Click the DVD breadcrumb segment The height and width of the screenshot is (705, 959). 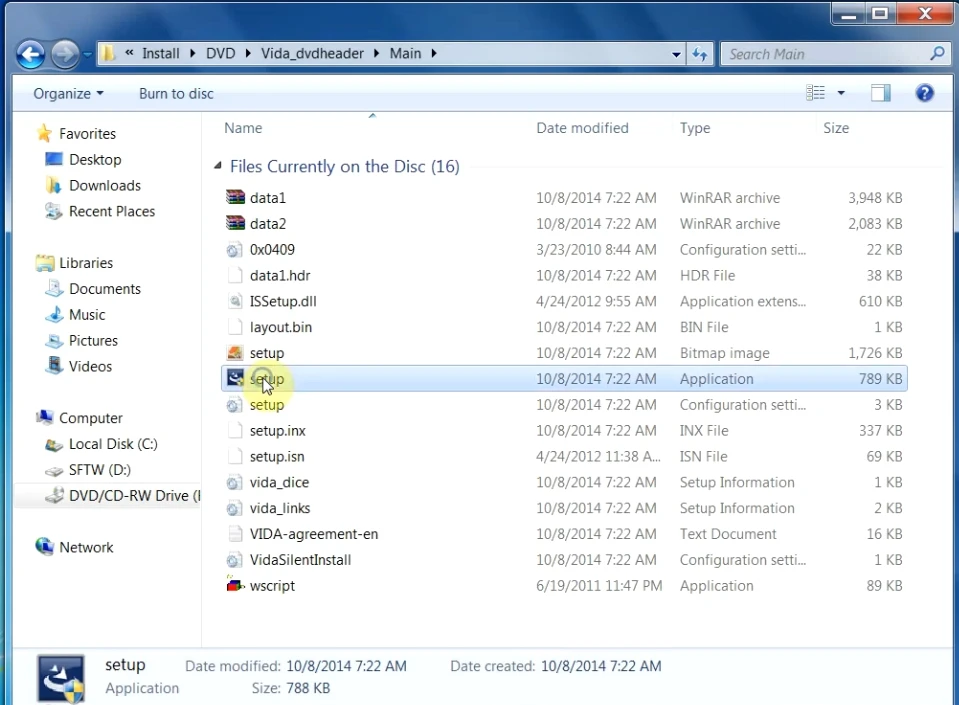pyautogui.click(x=220, y=54)
